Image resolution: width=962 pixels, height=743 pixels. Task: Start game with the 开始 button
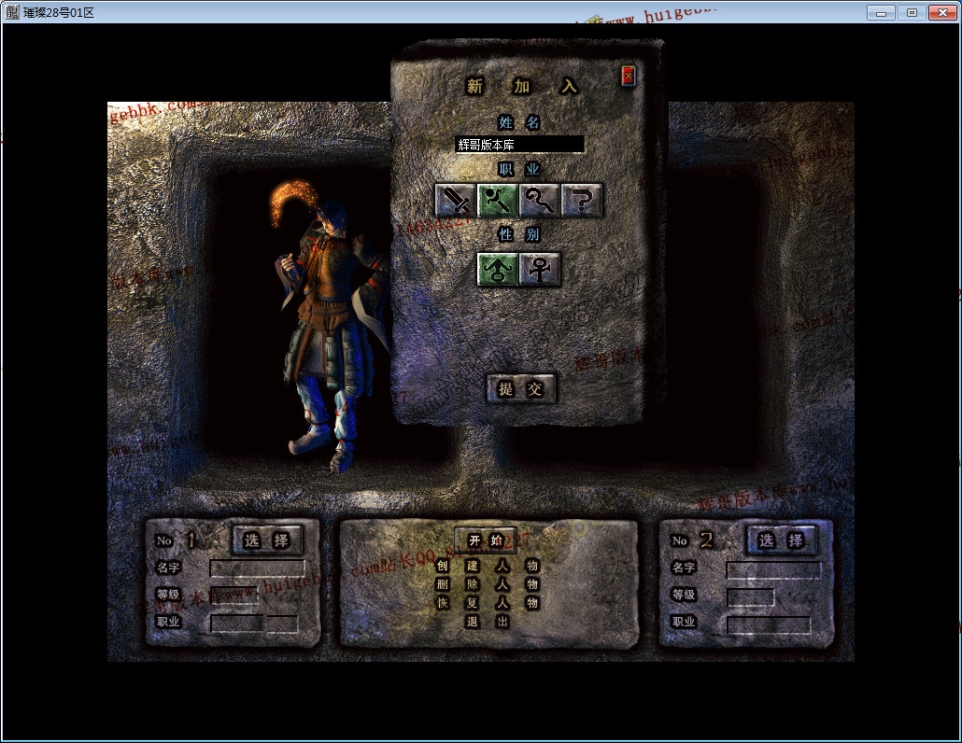[485, 540]
